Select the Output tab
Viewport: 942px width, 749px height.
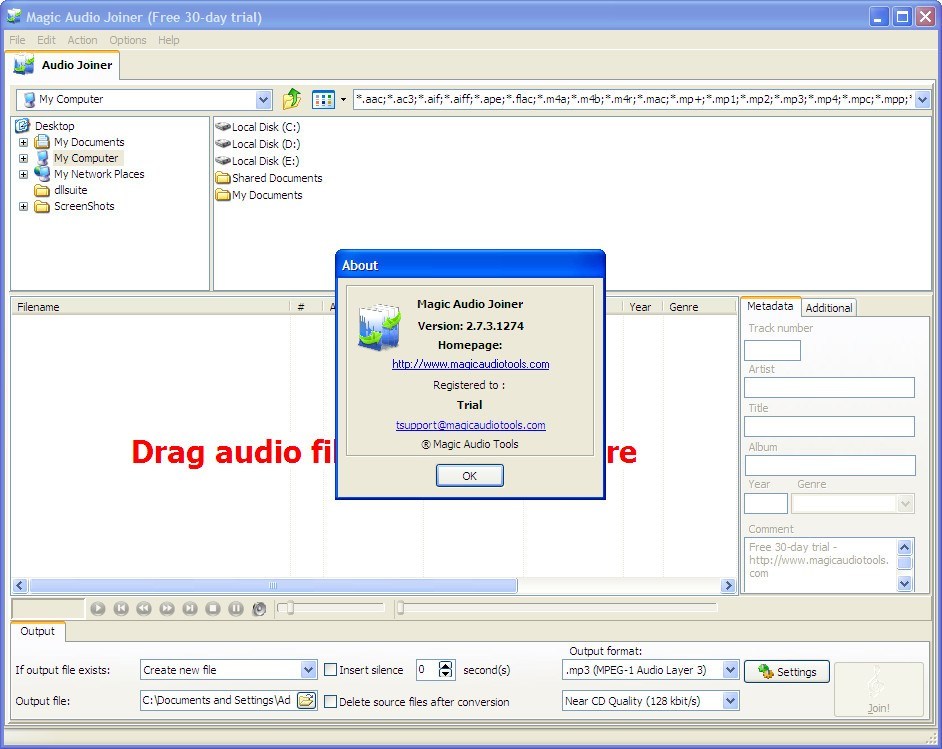click(x=37, y=631)
